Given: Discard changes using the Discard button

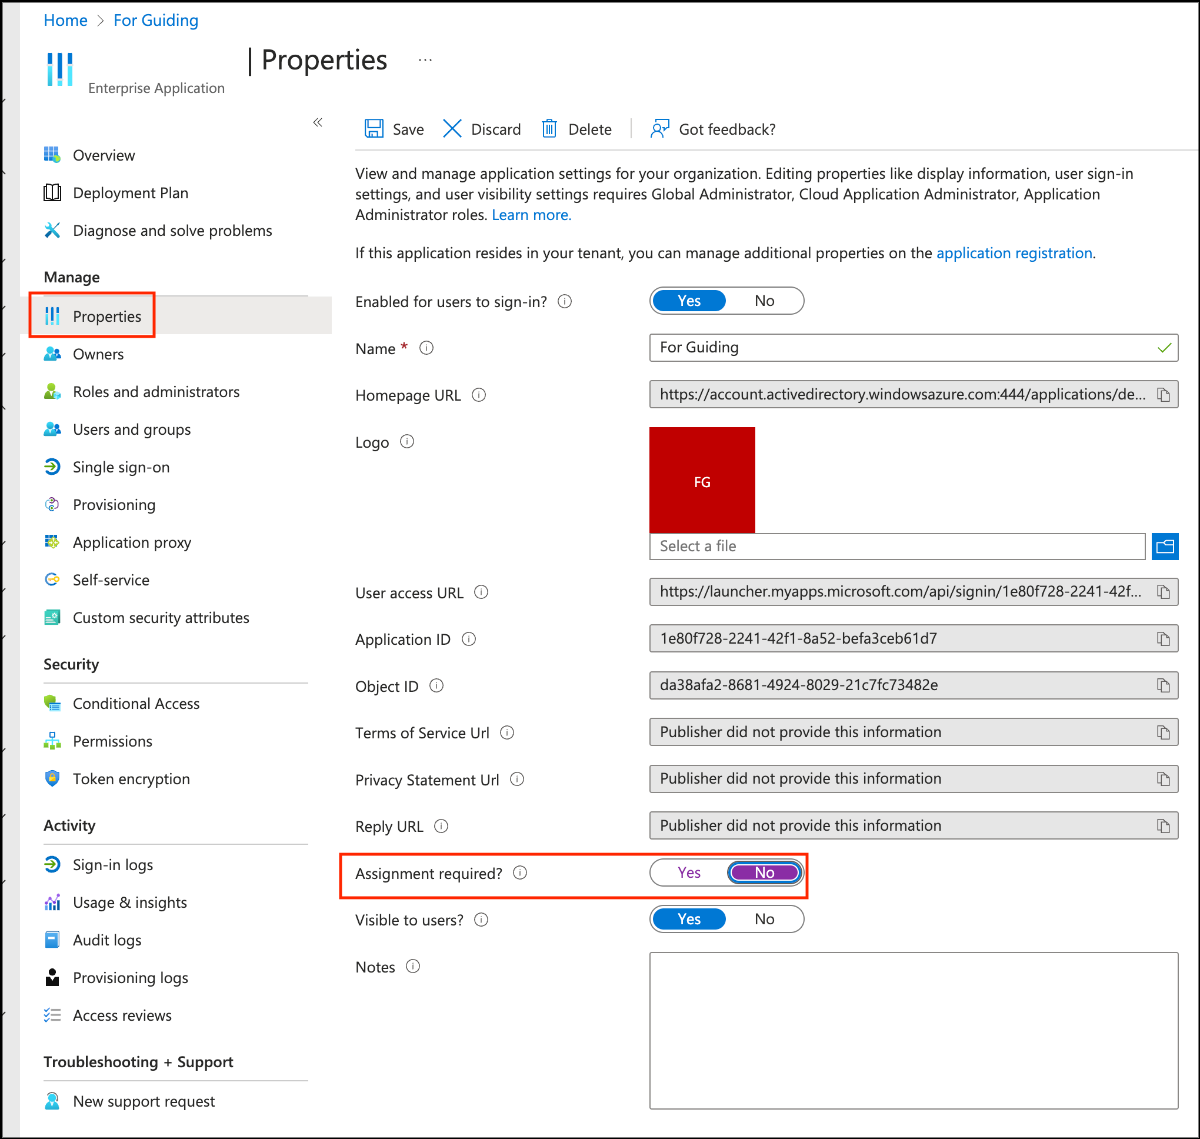Looking at the screenshot, I should (x=482, y=129).
